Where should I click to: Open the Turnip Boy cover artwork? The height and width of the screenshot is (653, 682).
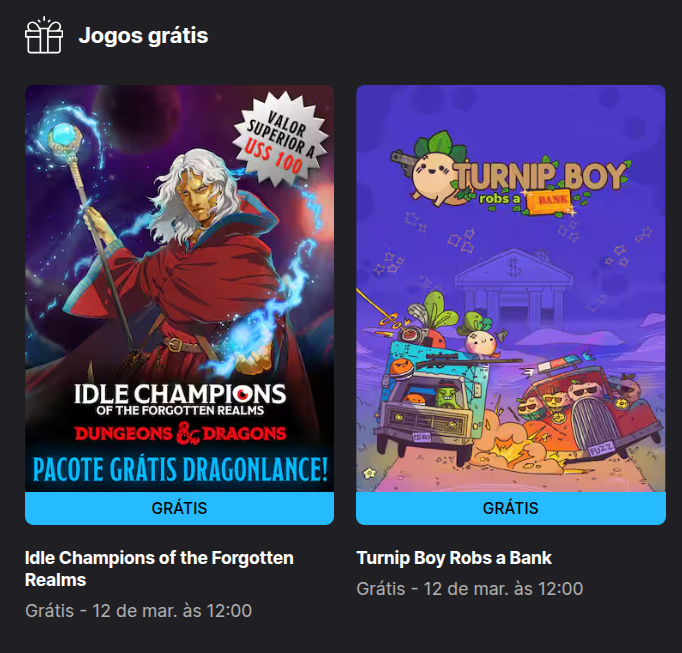(511, 288)
